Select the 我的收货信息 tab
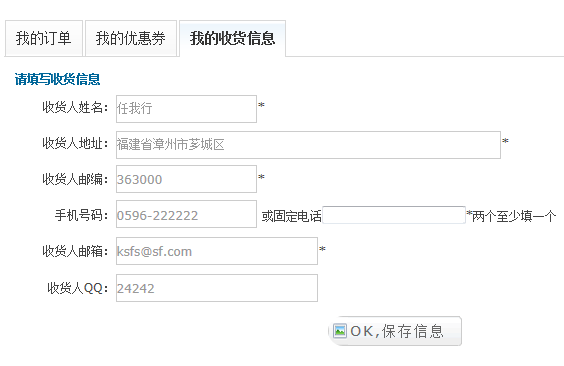This screenshot has height=366, width=564. coord(232,38)
